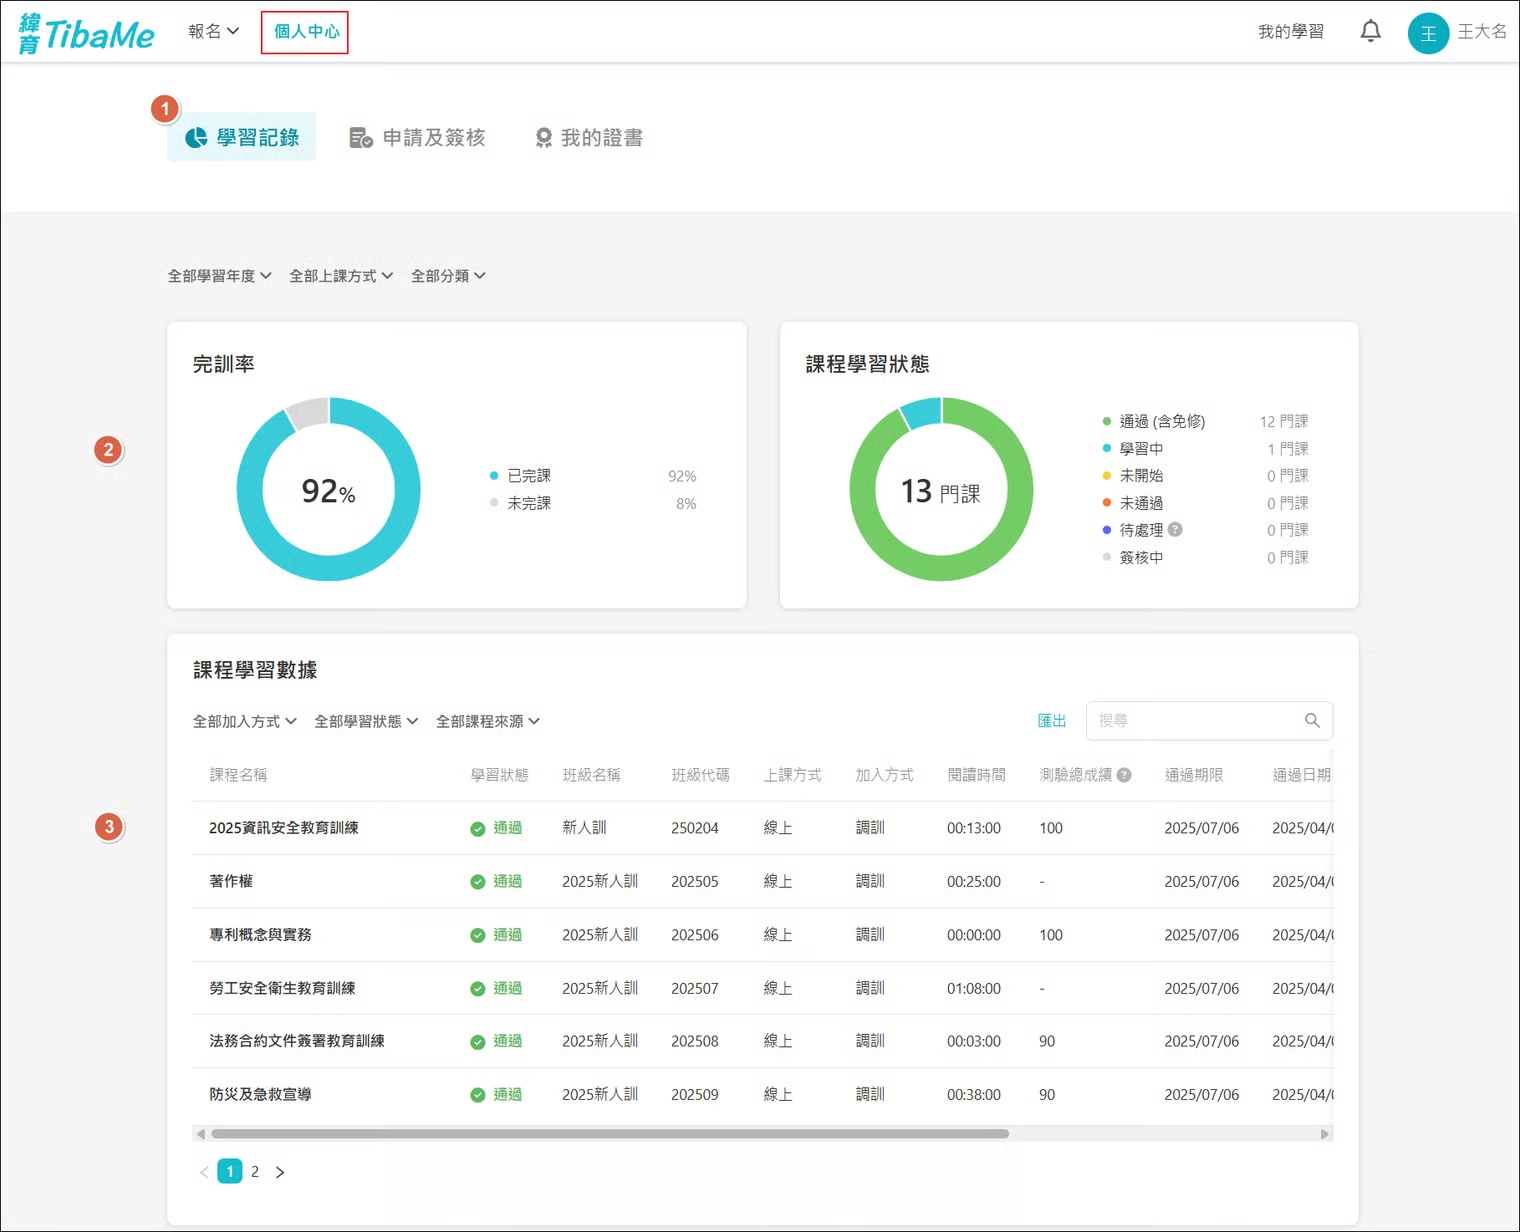The image size is (1520, 1232).
Task: Switch to the 我的證書 tab
Action: pos(589,138)
